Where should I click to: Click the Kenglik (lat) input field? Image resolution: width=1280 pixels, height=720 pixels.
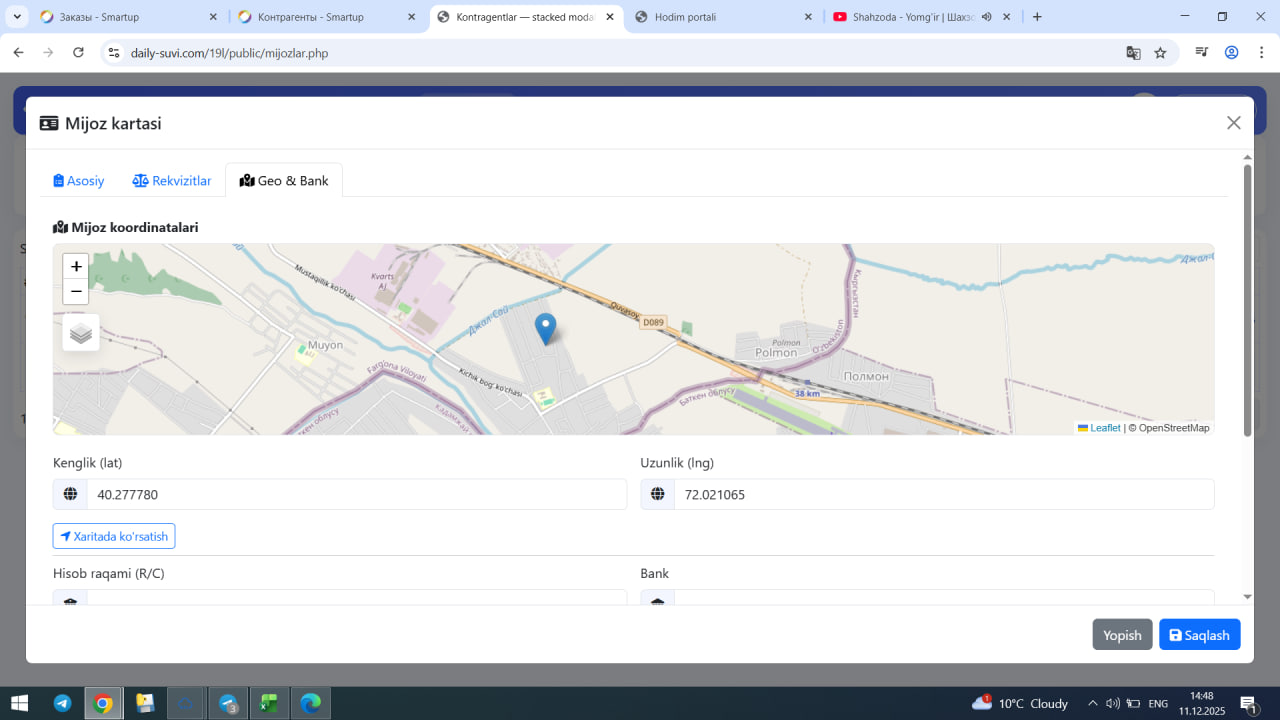(356, 494)
